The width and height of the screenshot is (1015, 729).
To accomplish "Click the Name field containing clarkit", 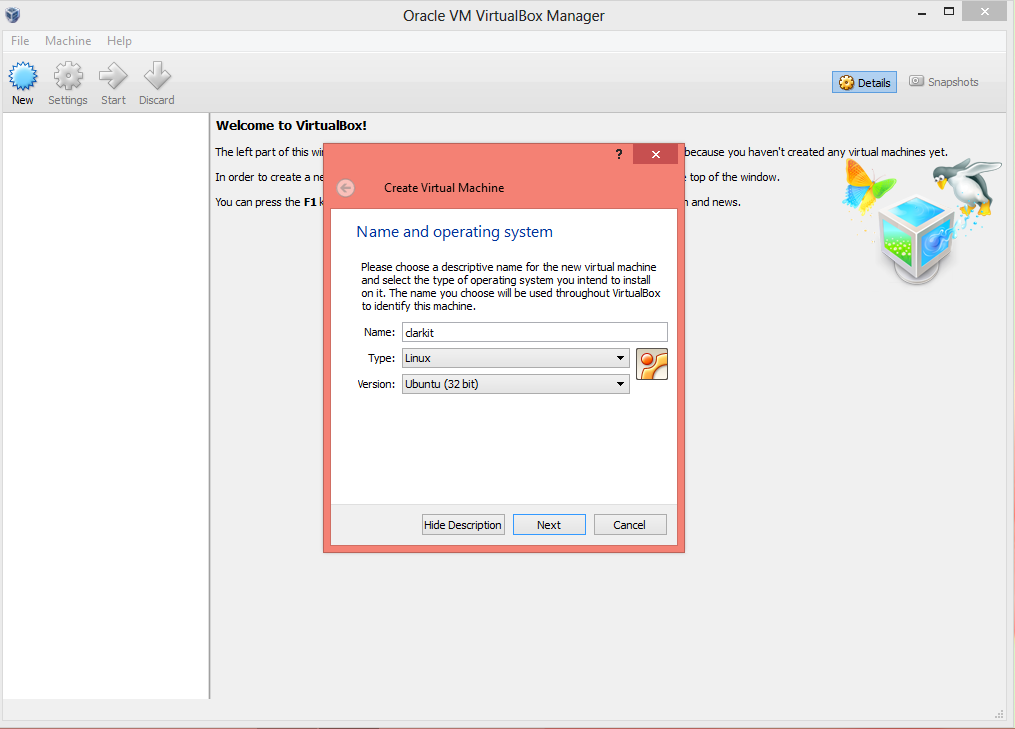I will coord(533,332).
